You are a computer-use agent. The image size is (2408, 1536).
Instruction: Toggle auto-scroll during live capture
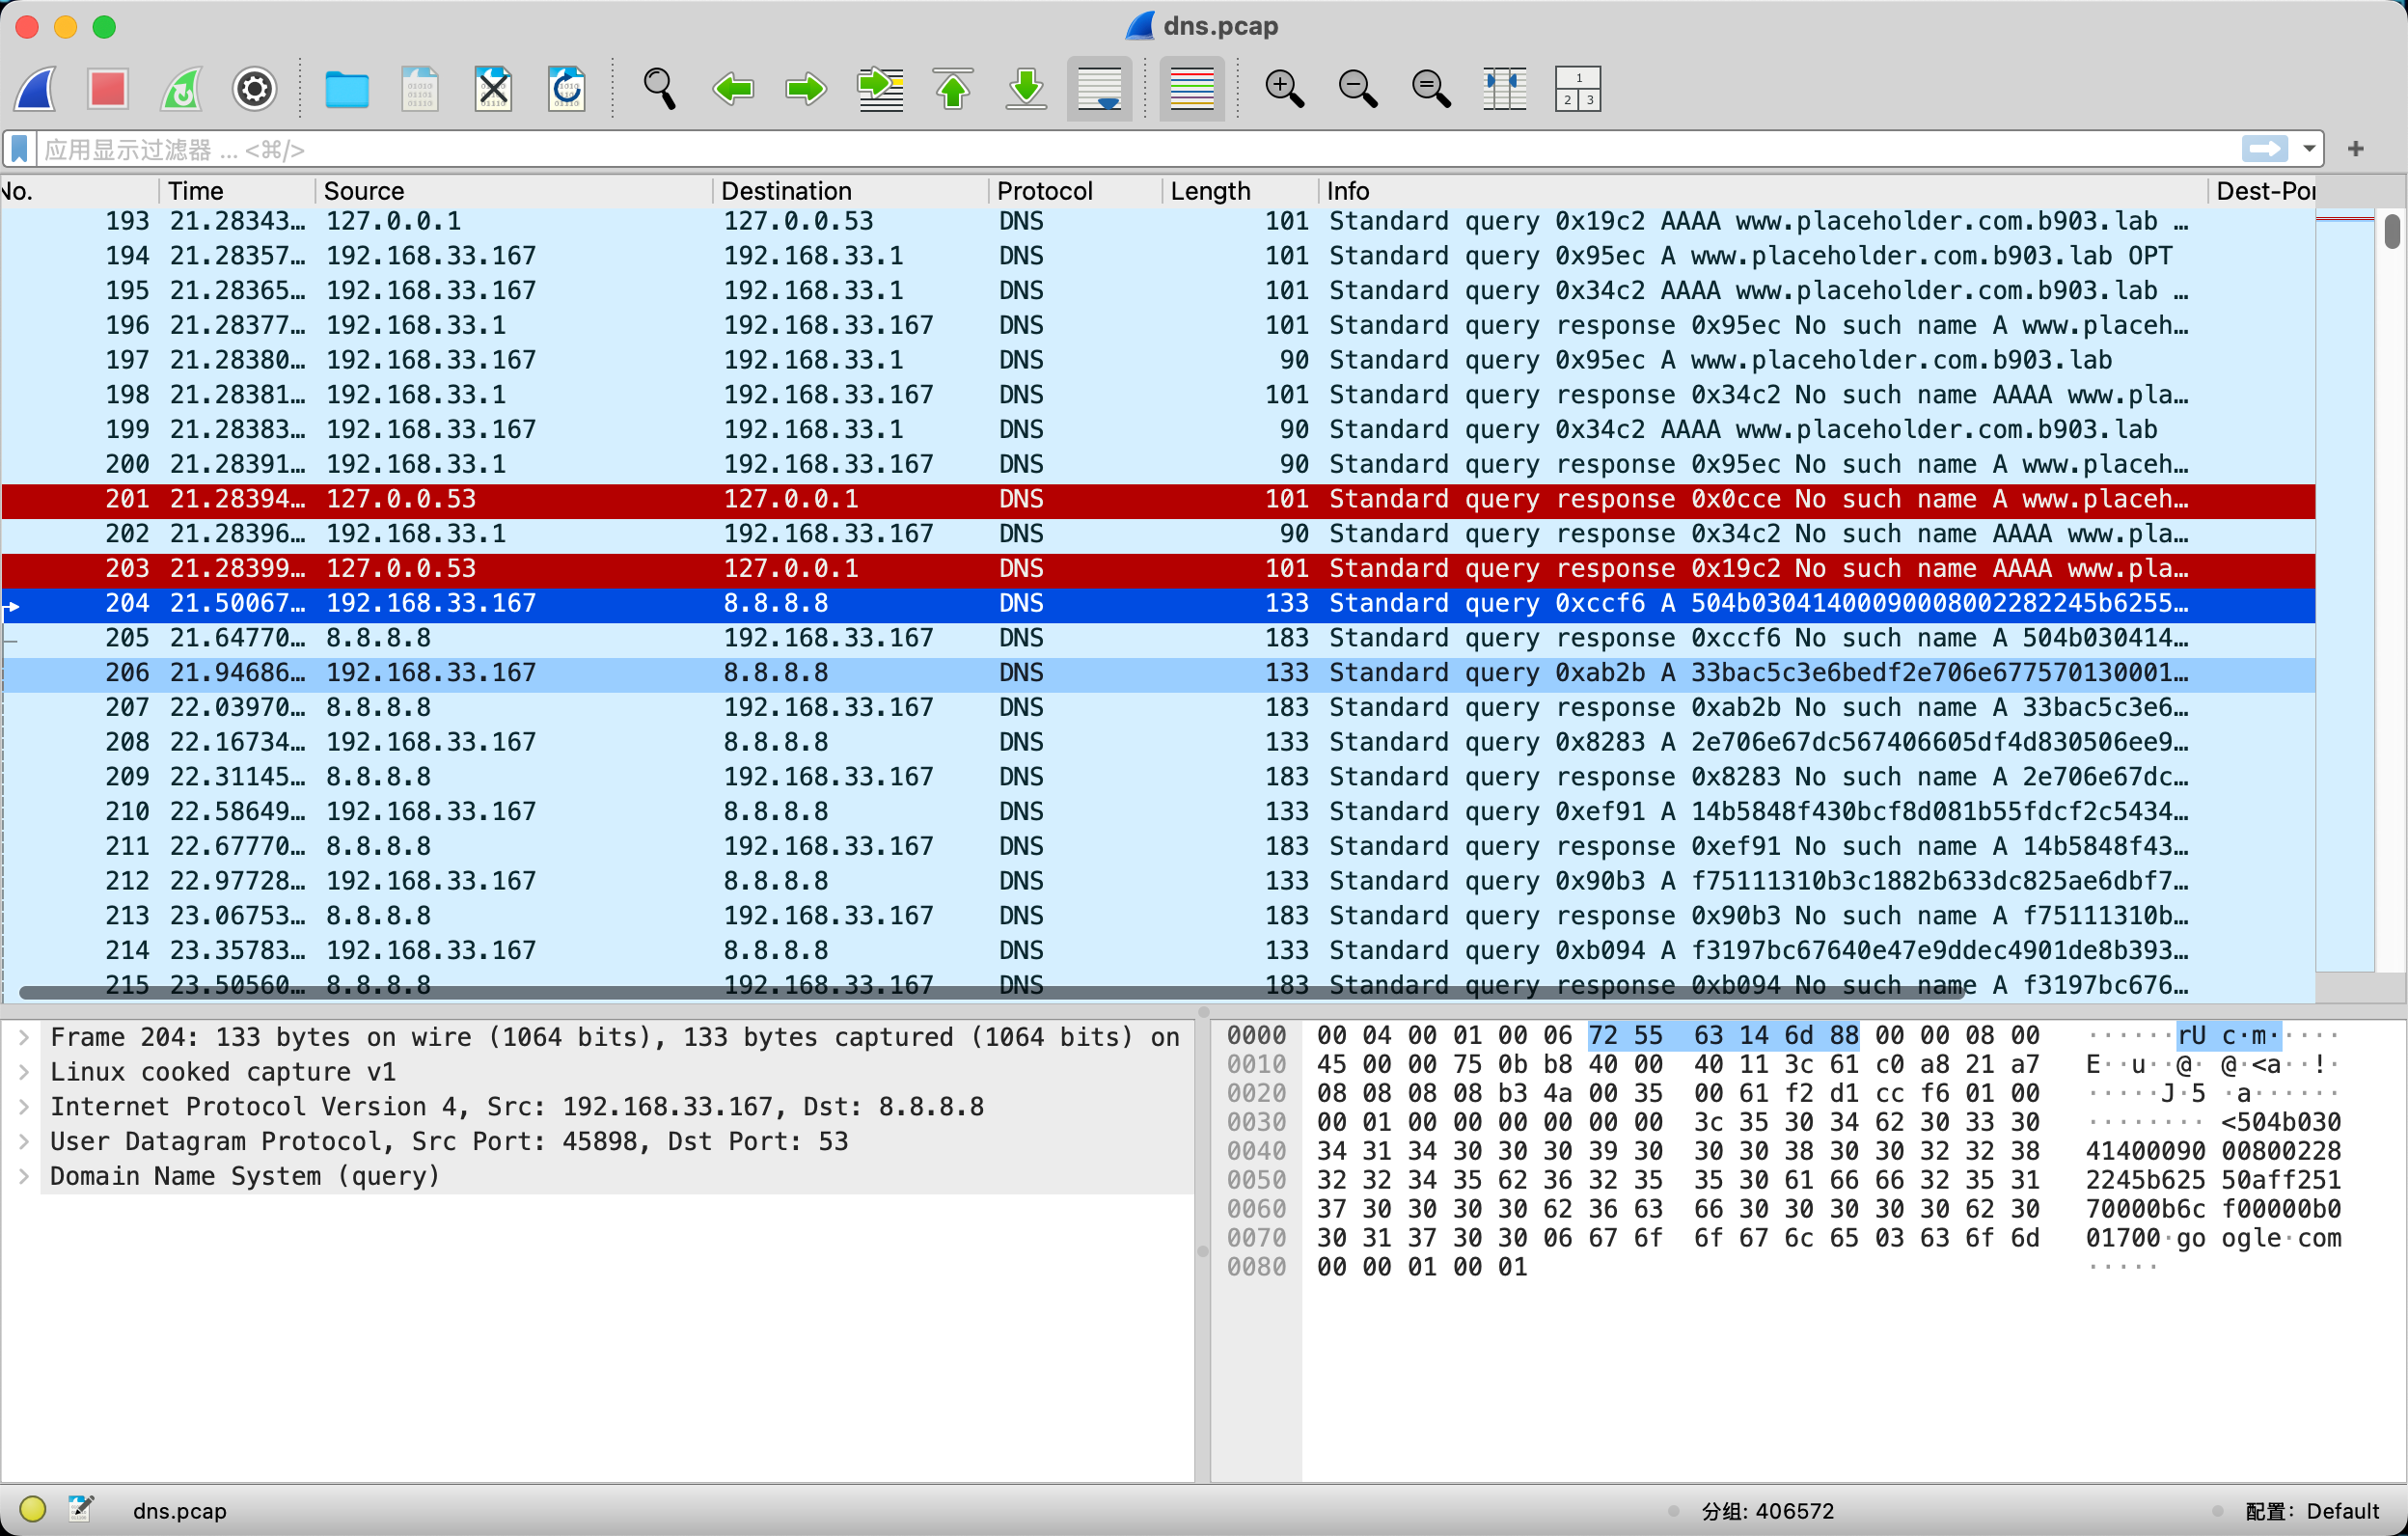coord(1099,89)
